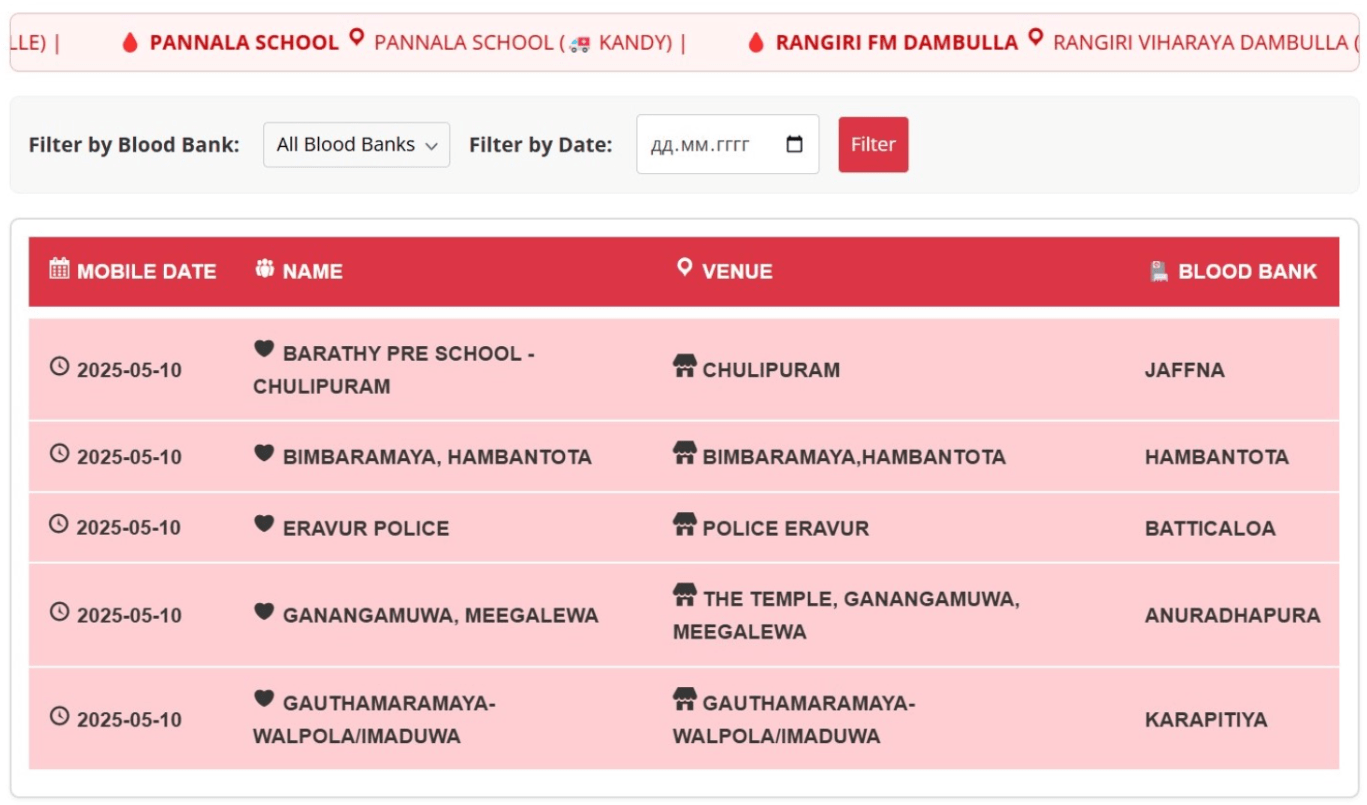Click the store icon beside Chulipuram venue
Viewport: 1367px width, 805px height.
click(685, 366)
